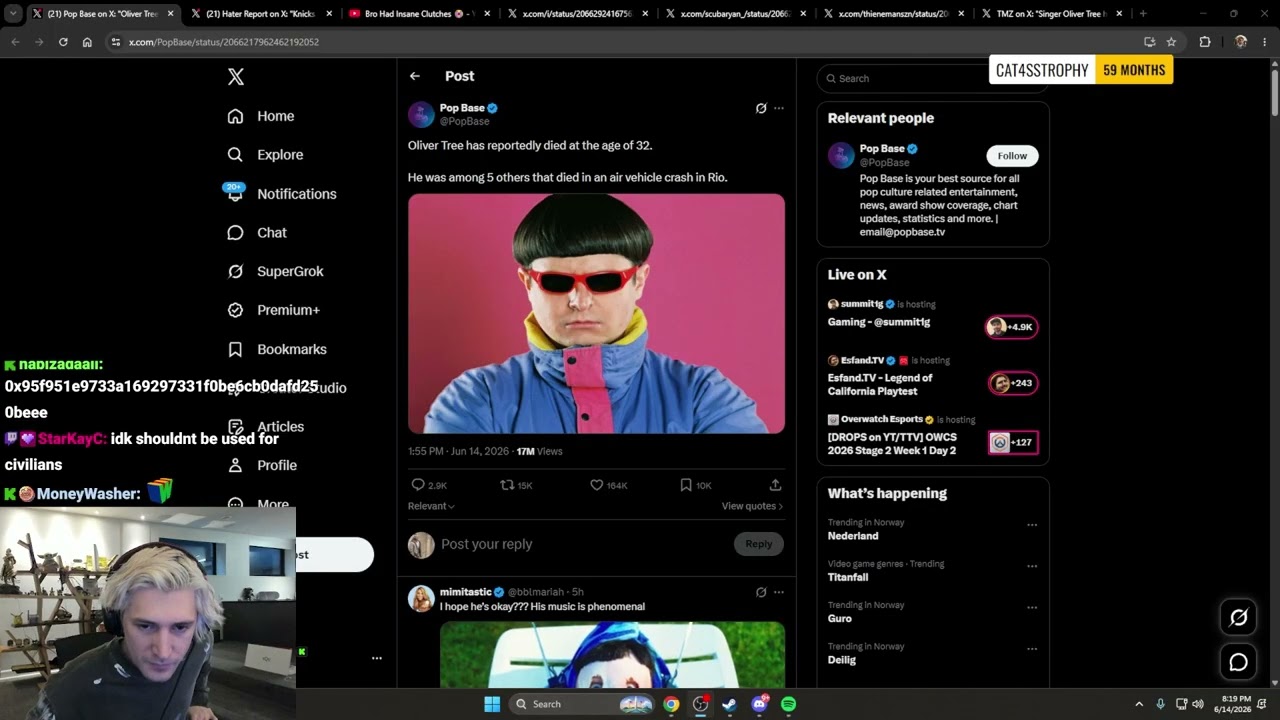This screenshot has height=720, width=1280.
Task: Open more options for Titanfall trend
Action: point(1032,566)
